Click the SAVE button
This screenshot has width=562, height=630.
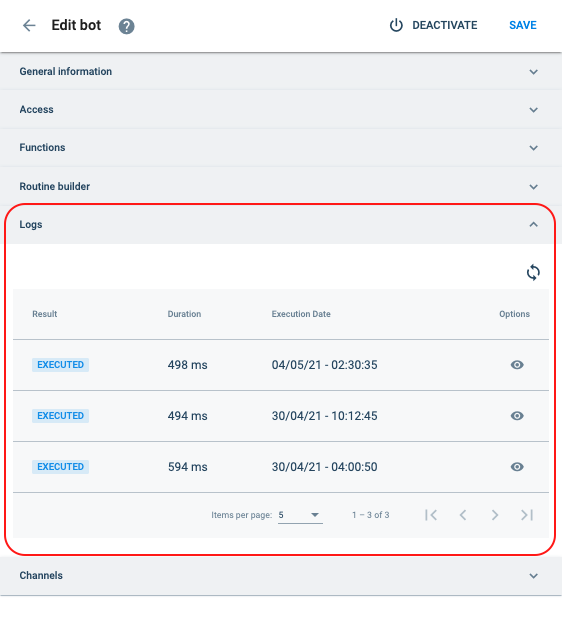coord(523,25)
